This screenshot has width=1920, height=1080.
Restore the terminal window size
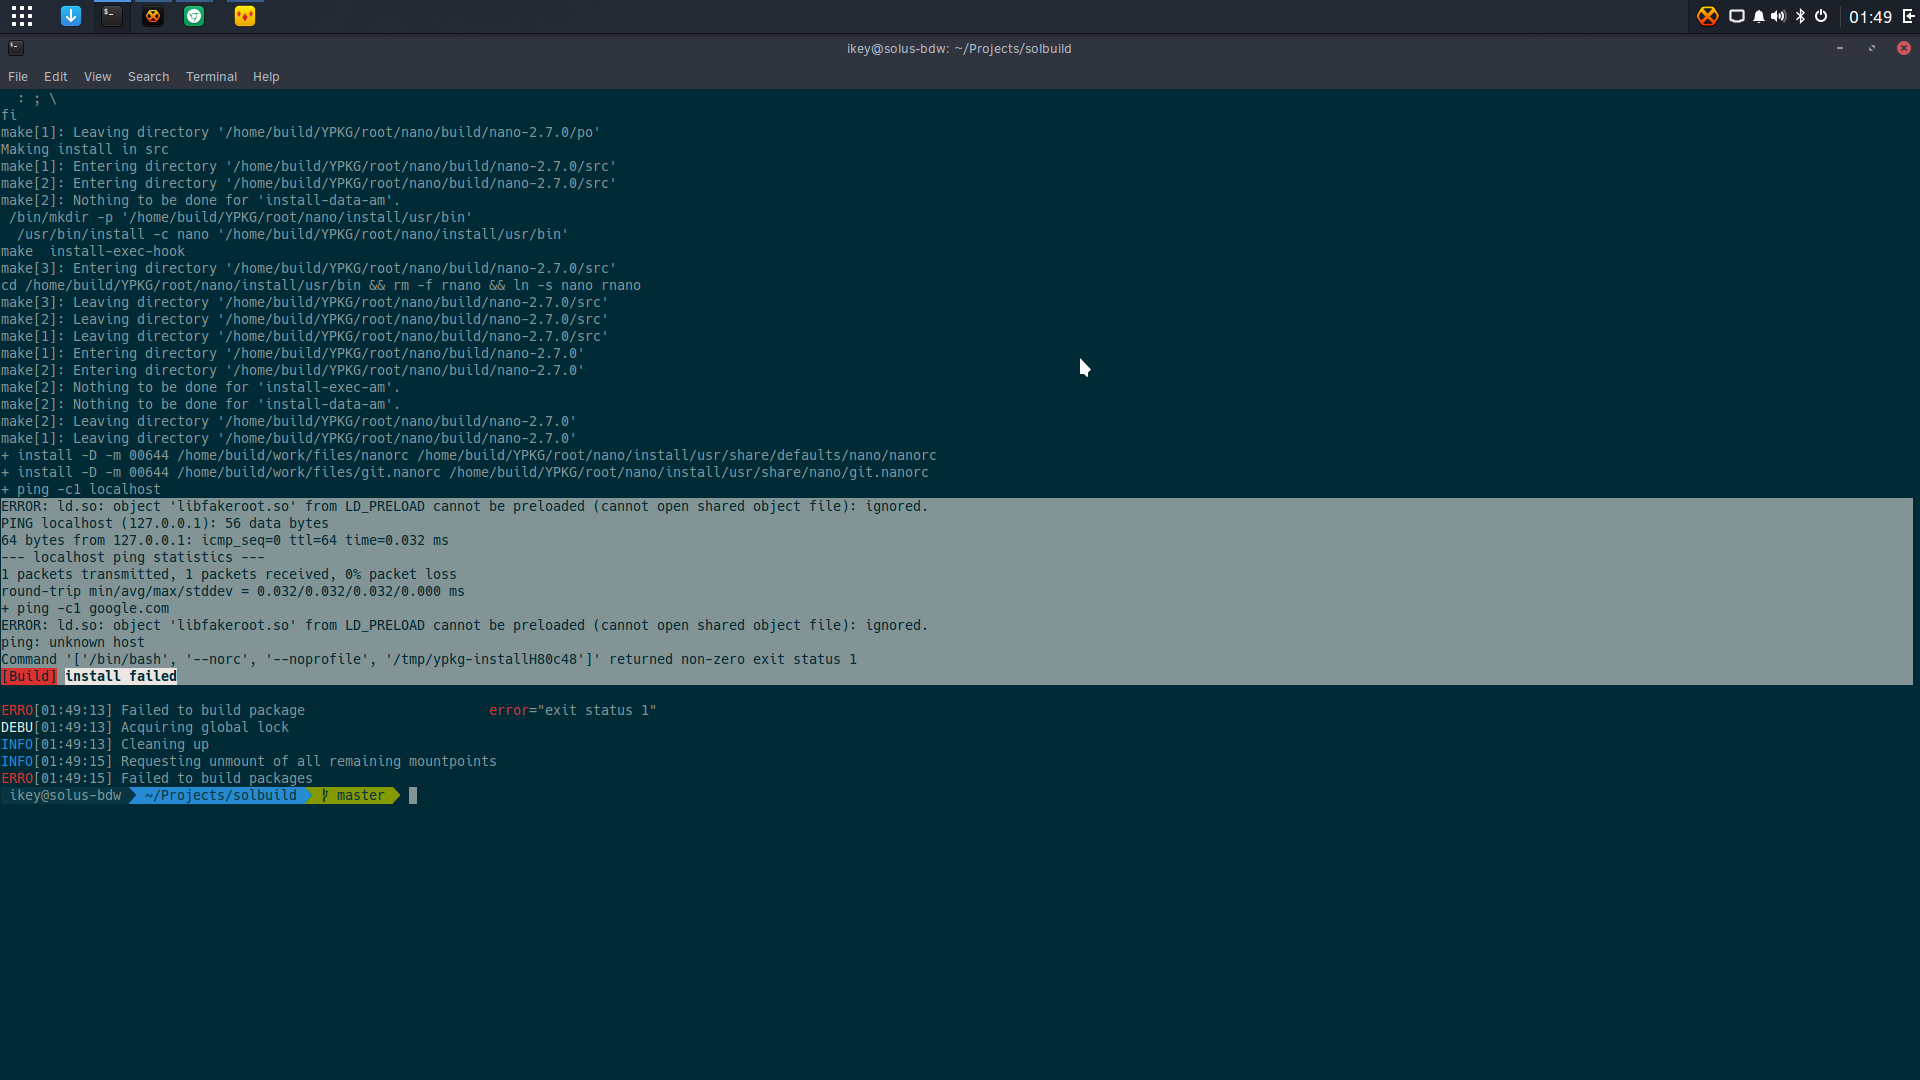(1872, 48)
